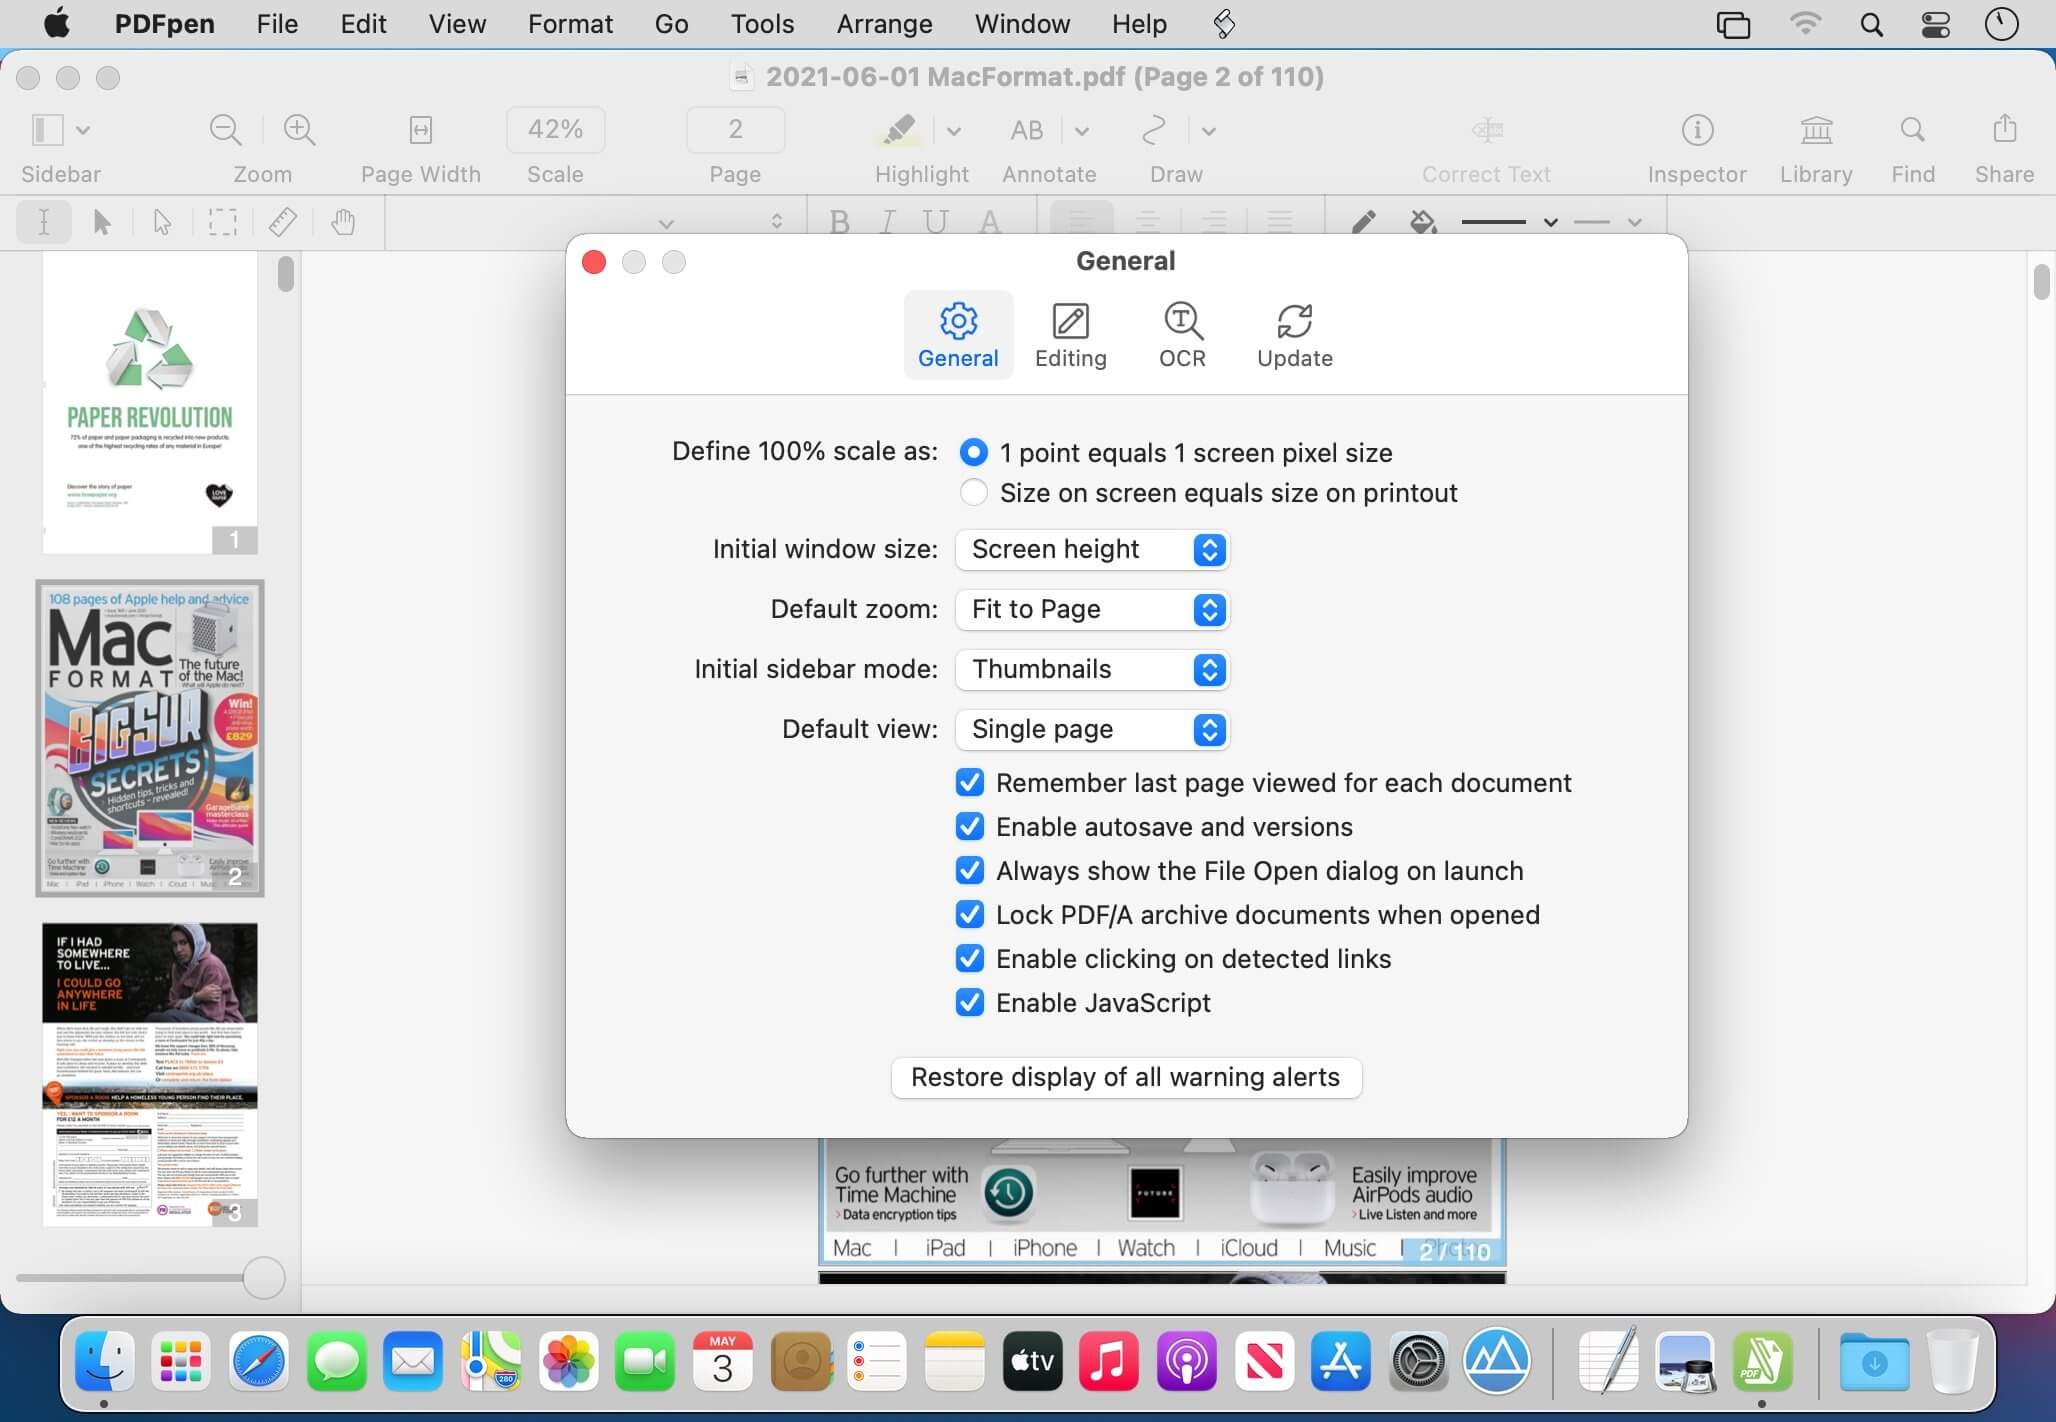Click Restore display of all warning alerts

click(x=1126, y=1078)
